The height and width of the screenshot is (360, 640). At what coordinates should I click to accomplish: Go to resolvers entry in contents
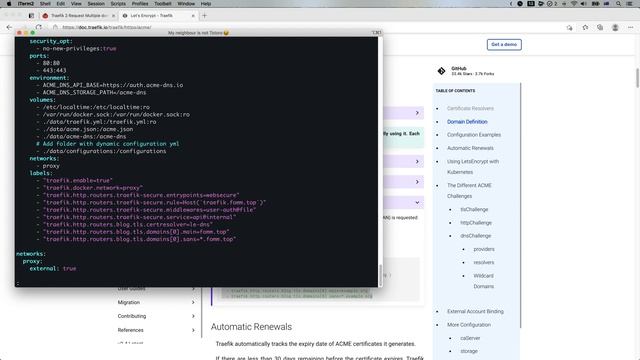484,262
